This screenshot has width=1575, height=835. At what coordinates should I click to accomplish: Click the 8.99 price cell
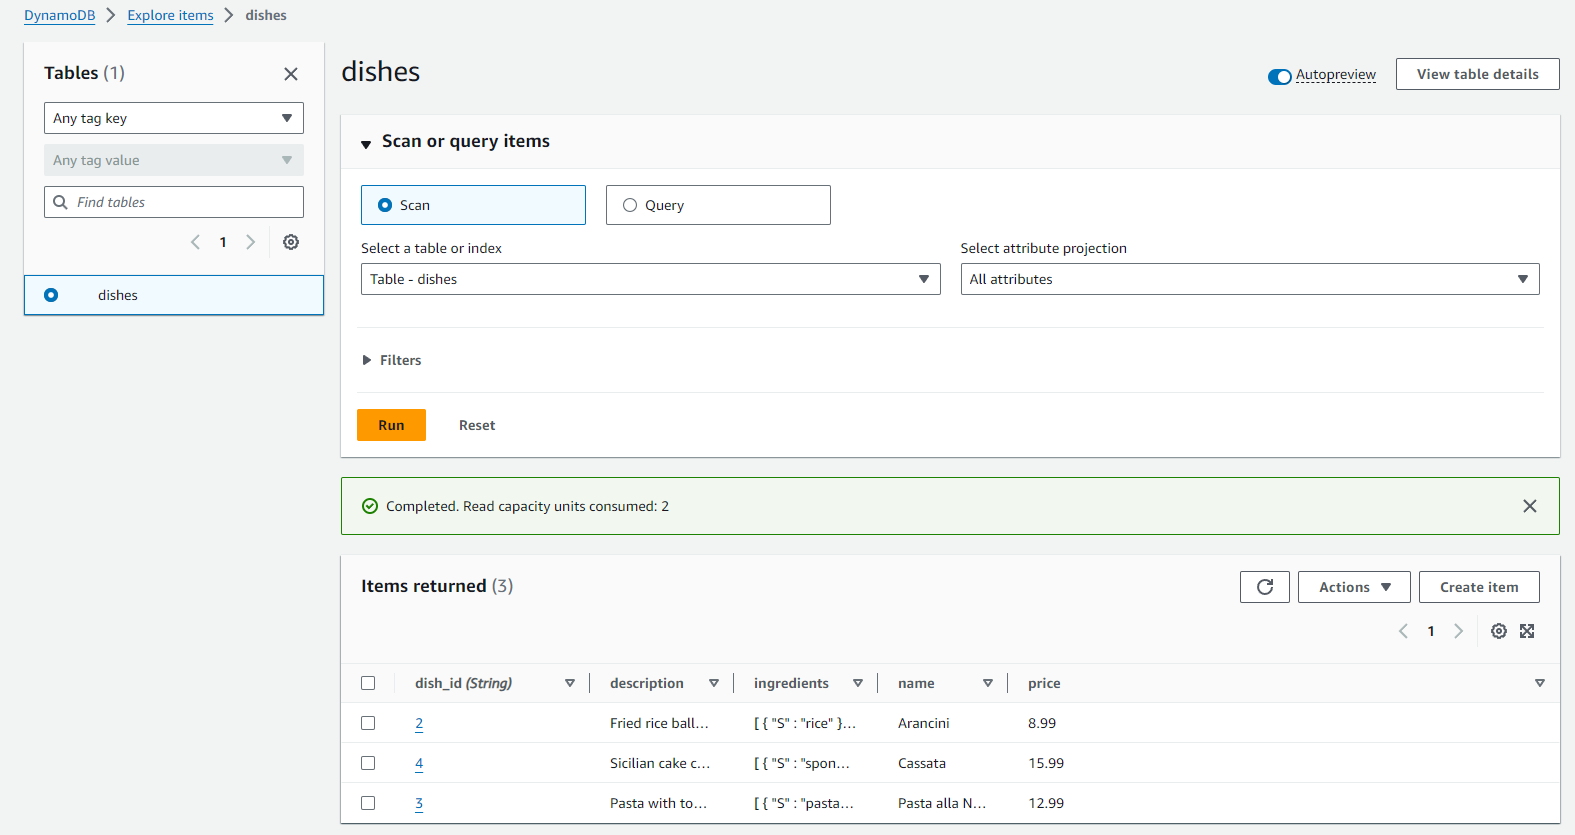tap(1042, 723)
